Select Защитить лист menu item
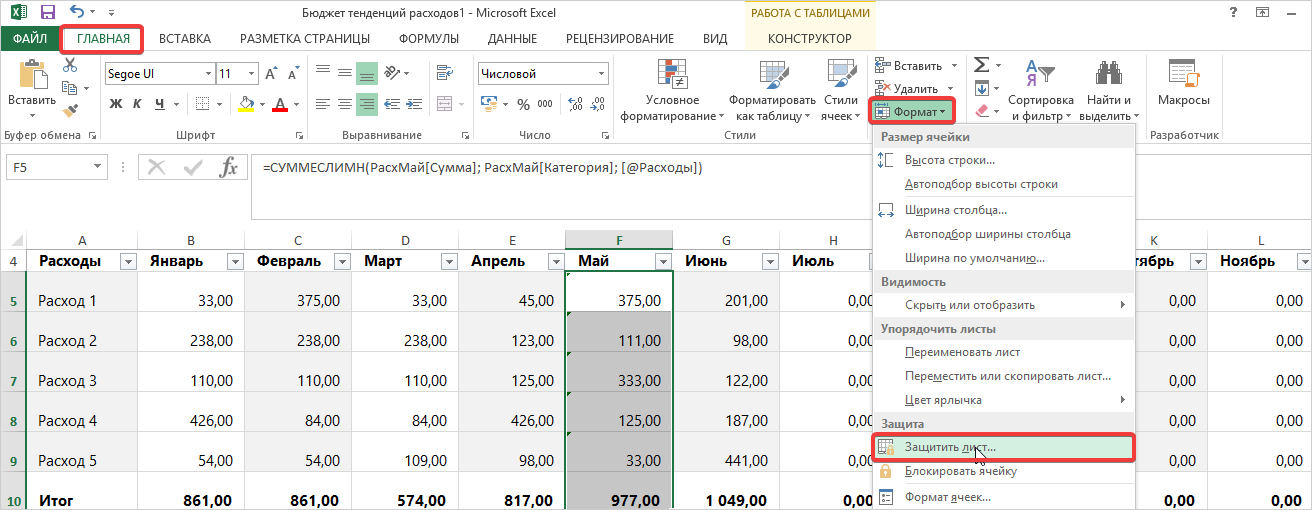Viewport: 1312px width, 510px height. (x=950, y=447)
